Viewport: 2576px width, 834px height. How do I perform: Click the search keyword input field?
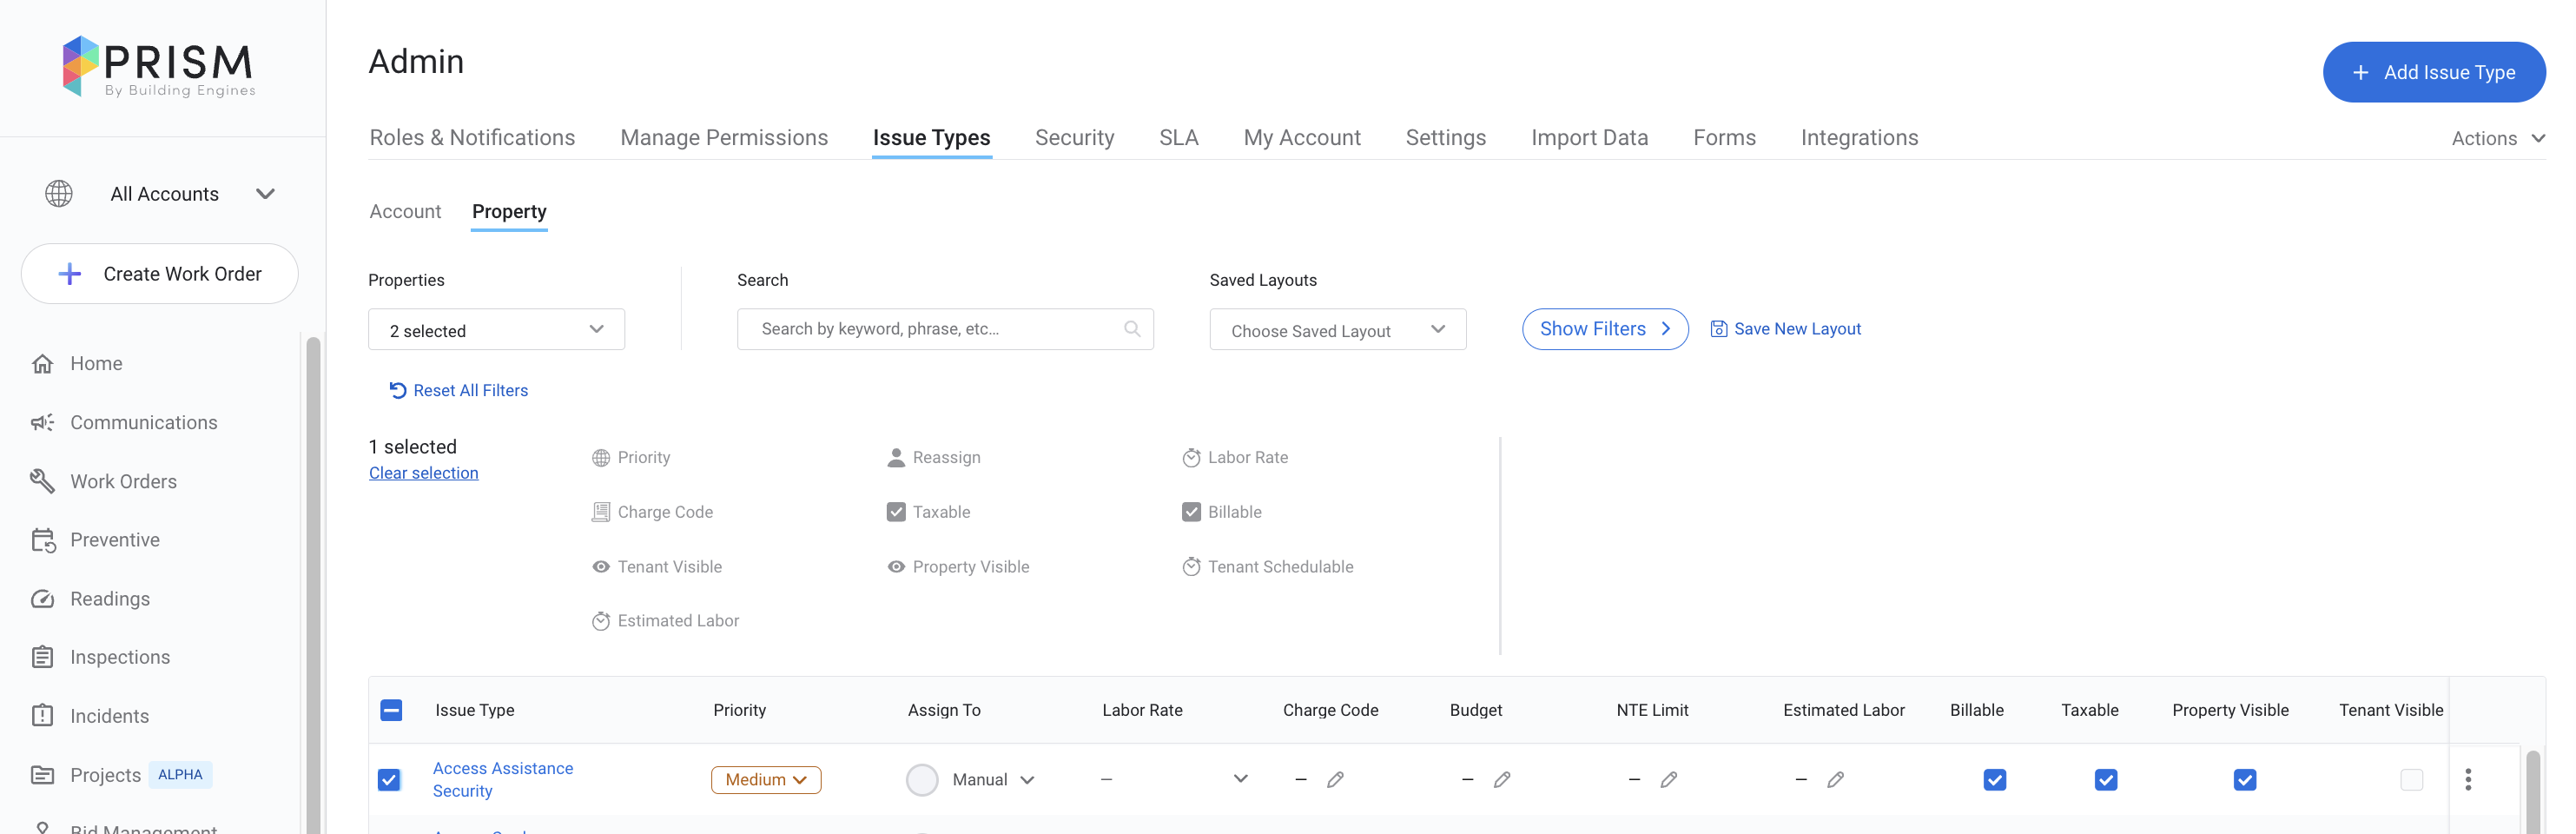coord(944,329)
